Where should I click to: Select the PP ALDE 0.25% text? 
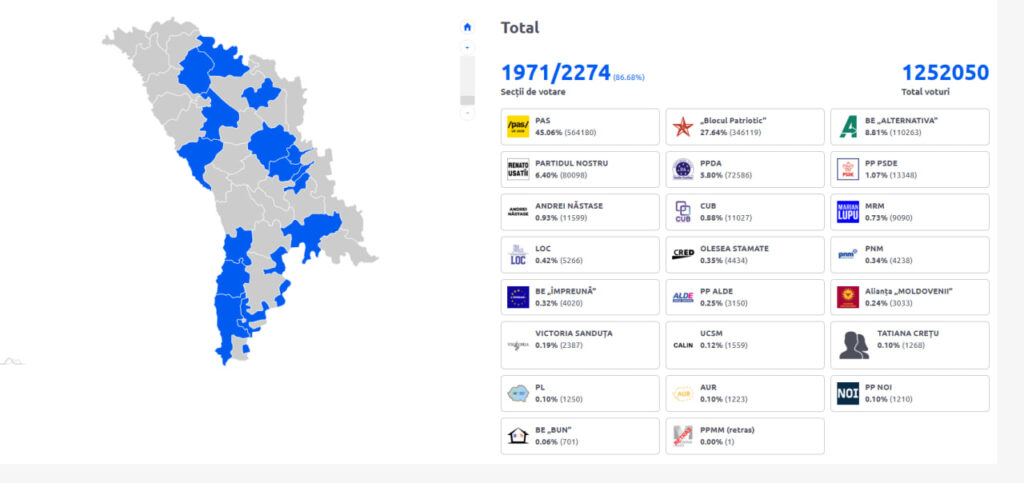tap(723, 297)
